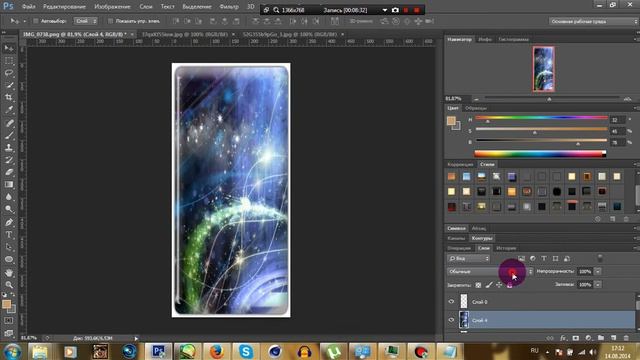
Task: Select the Gradient tool
Action: [9, 184]
